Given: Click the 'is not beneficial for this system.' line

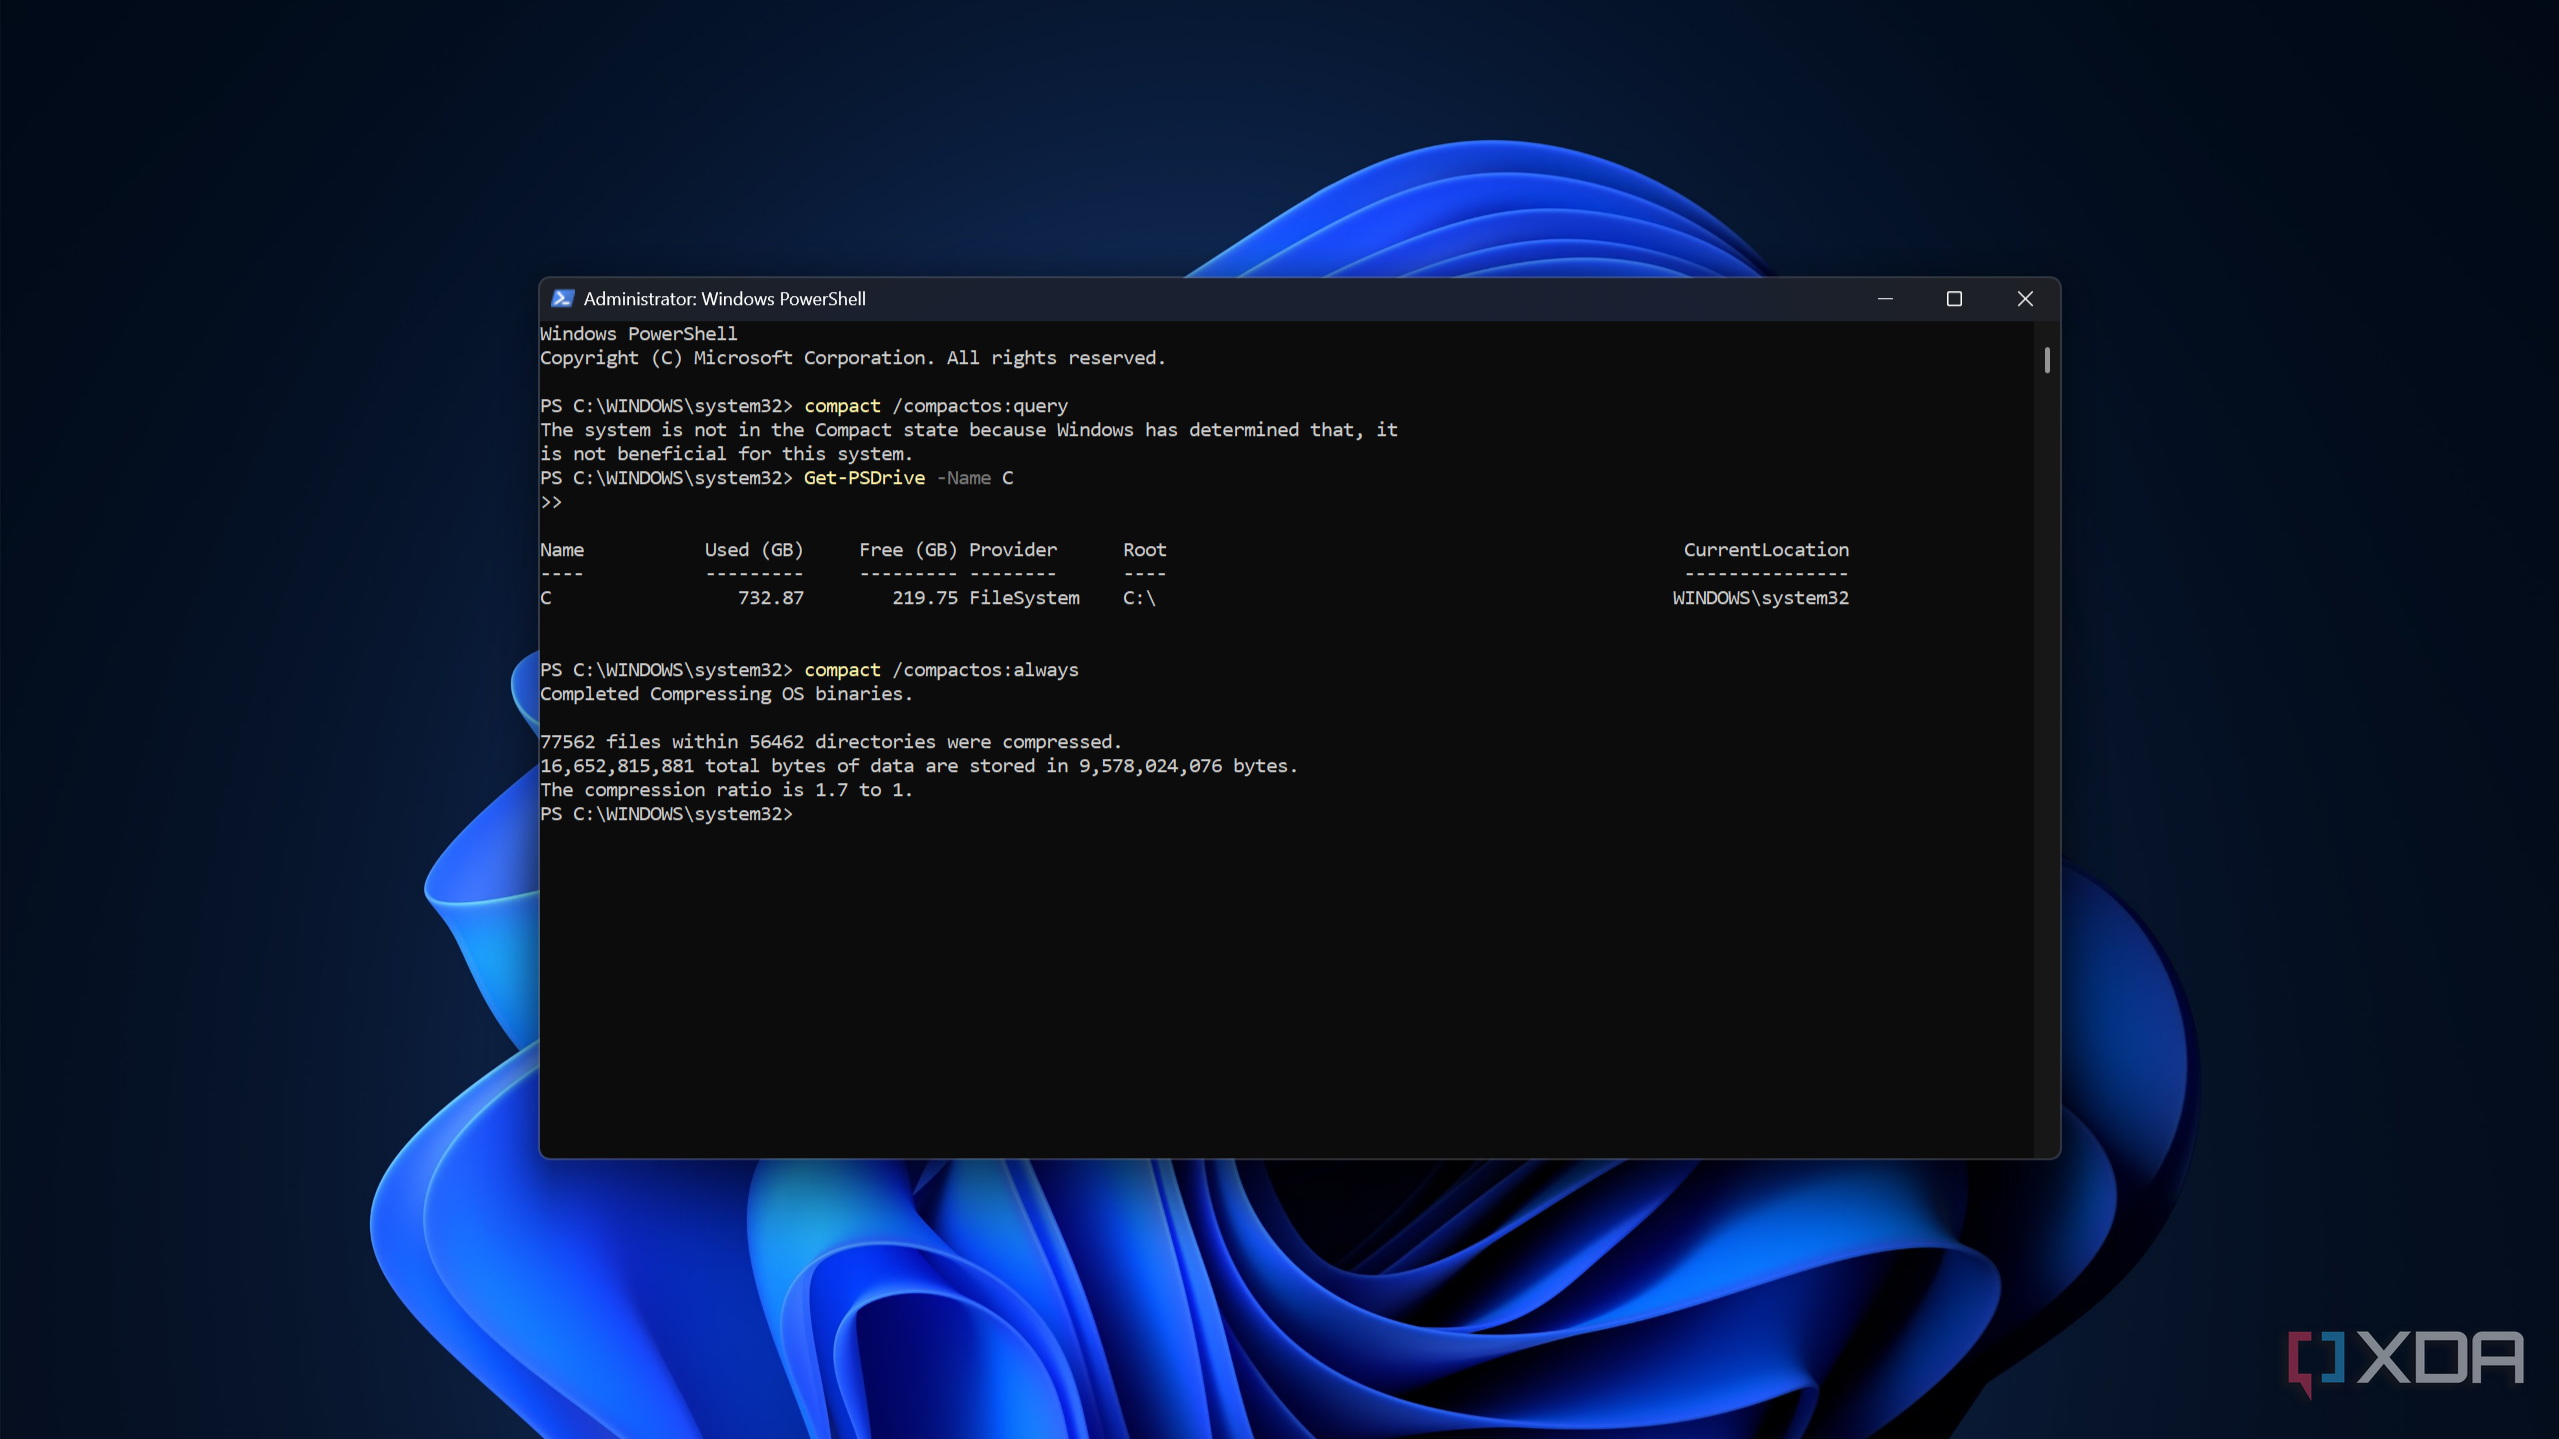Looking at the screenshot, I should pyautogui.click(x=726, y=454).
